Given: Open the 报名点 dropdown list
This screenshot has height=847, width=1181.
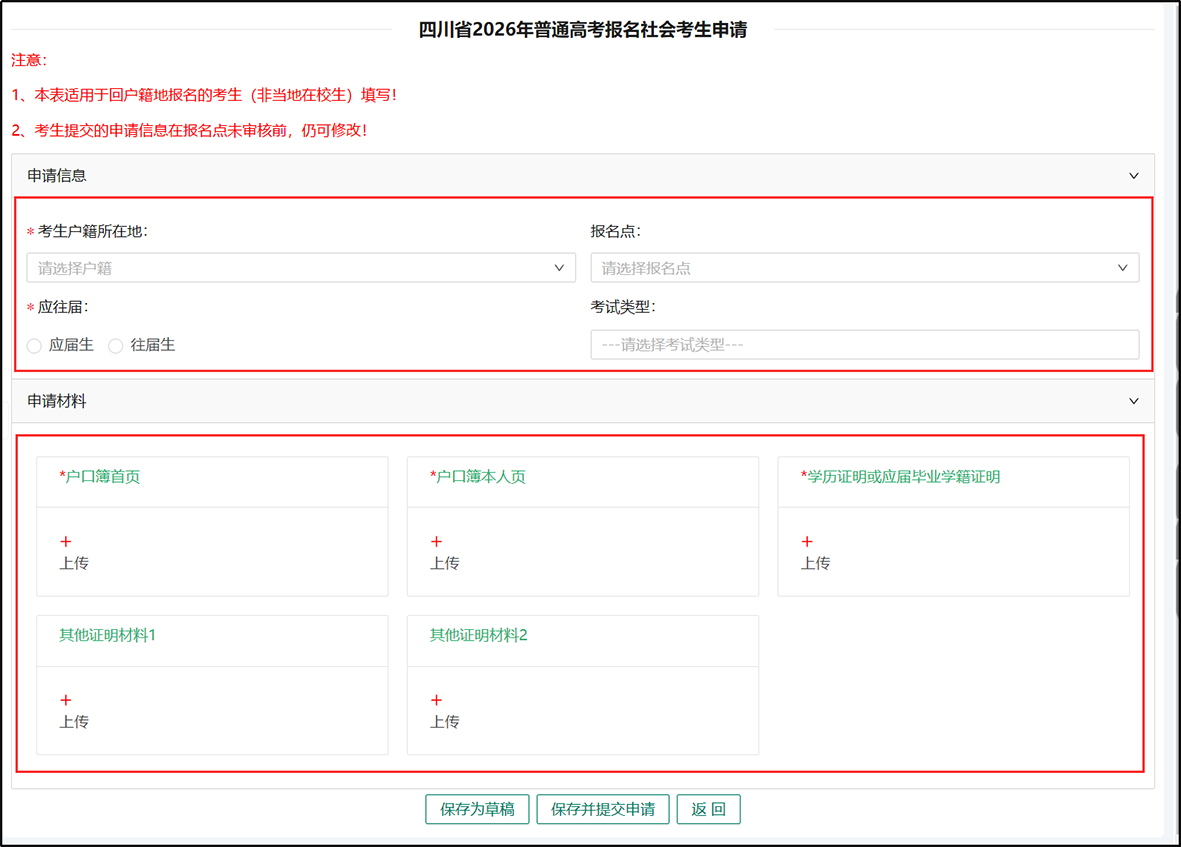Looking at the screenshot, I should (x=864, y=268).
